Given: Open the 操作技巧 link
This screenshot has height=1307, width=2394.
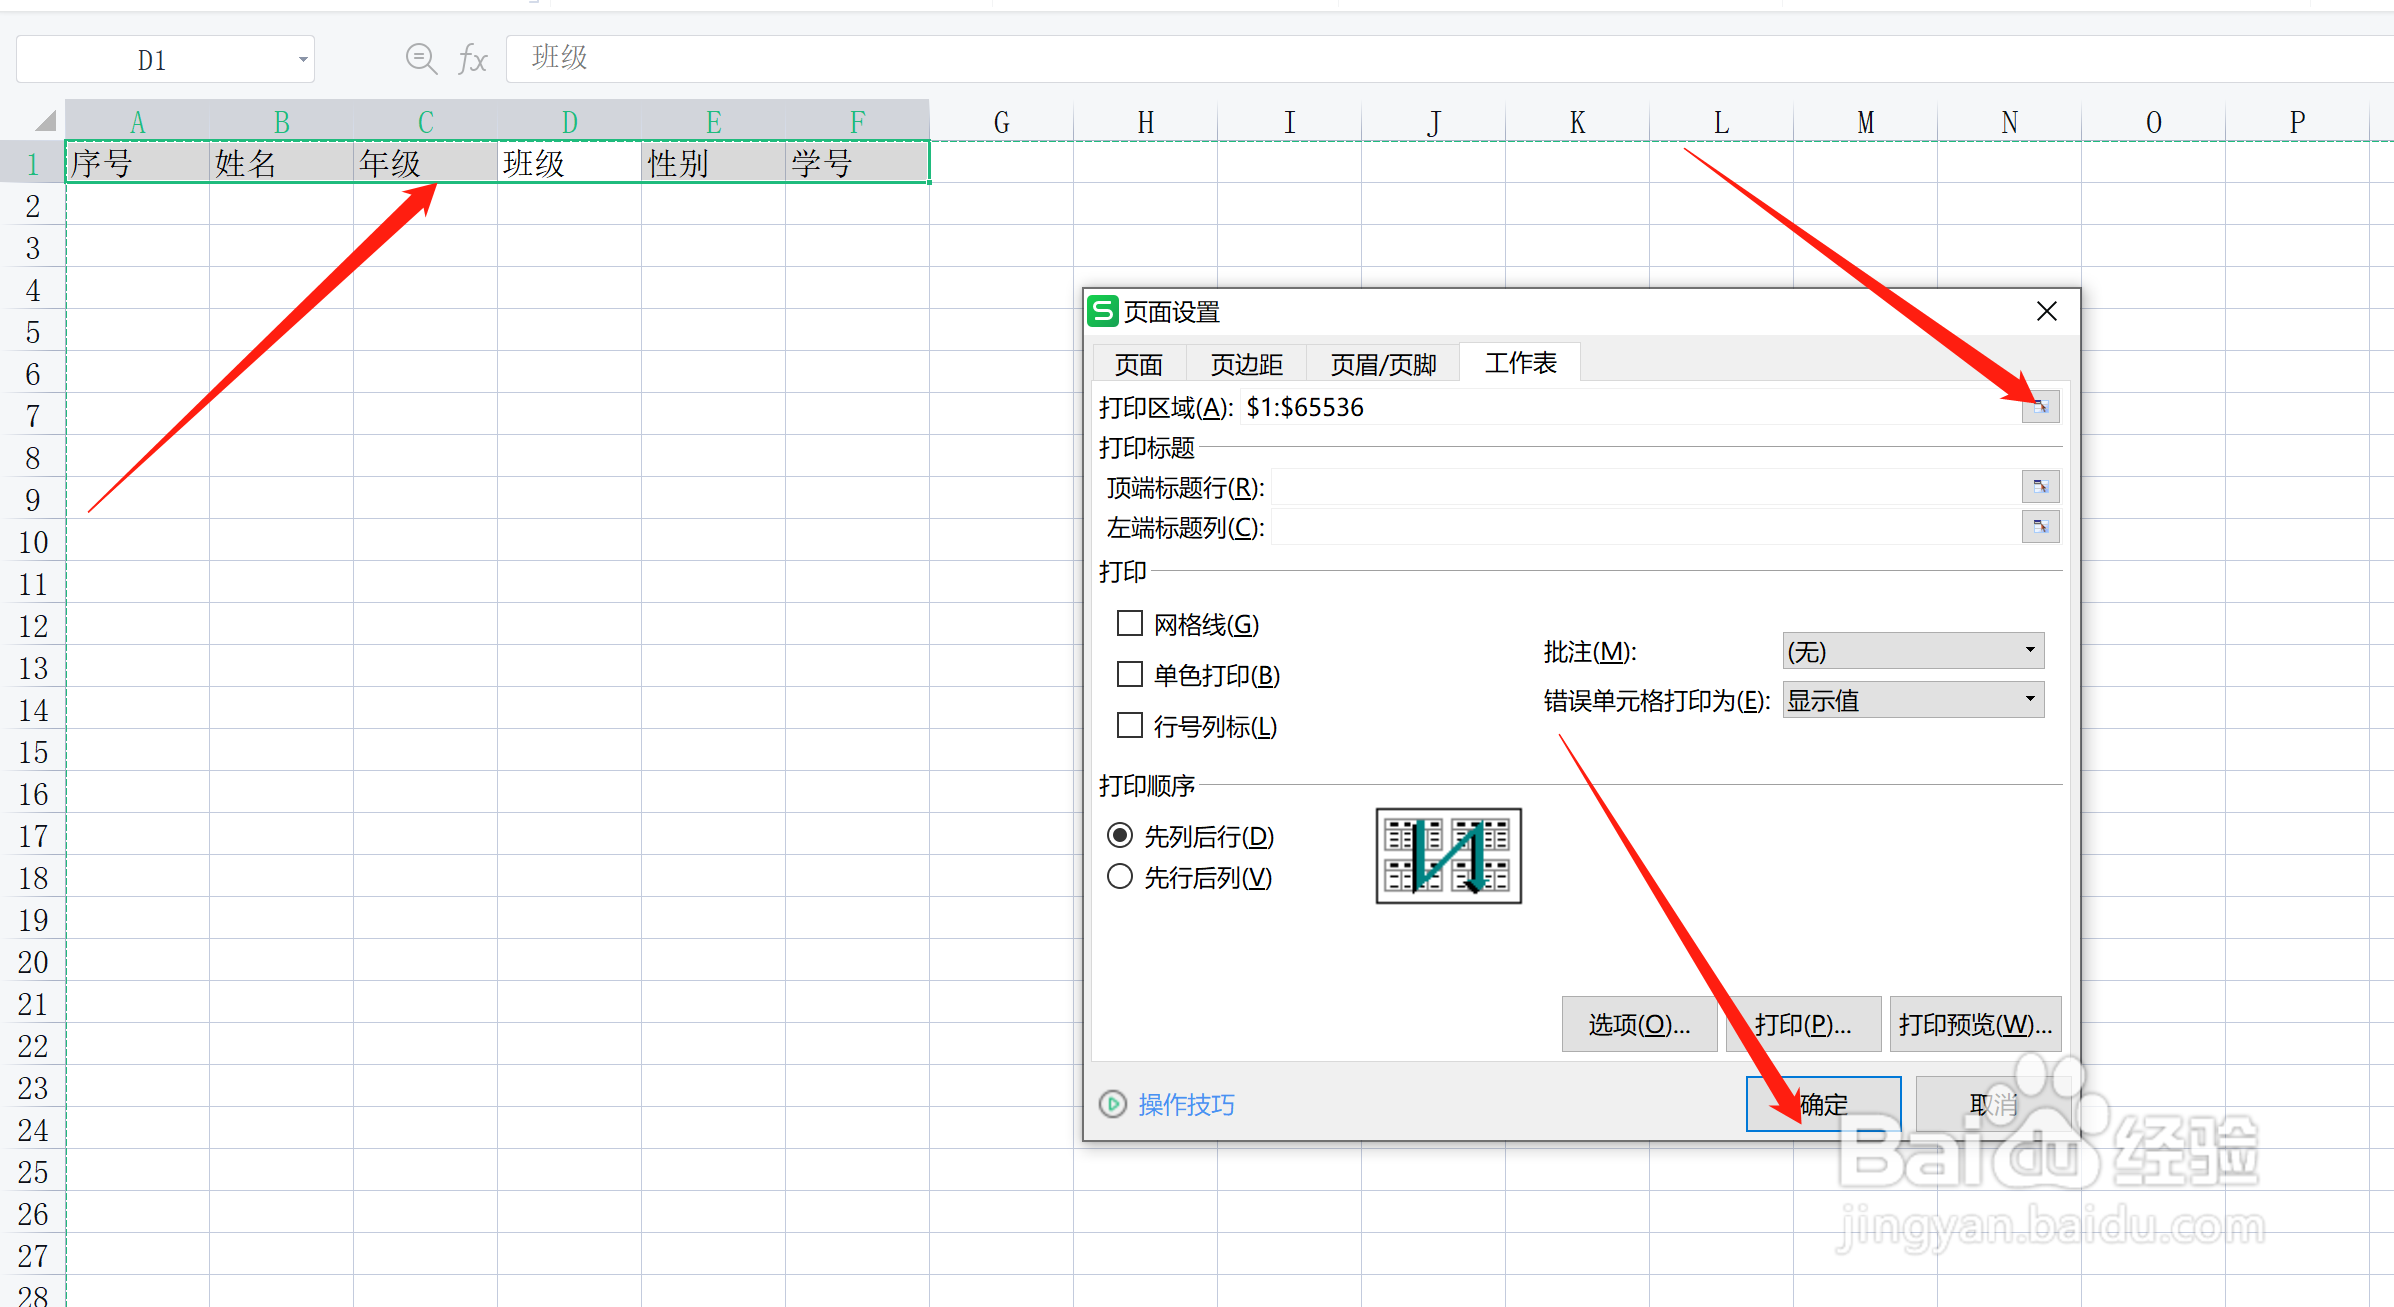Looking at the screenshot, I should tap(1186, 1104).
